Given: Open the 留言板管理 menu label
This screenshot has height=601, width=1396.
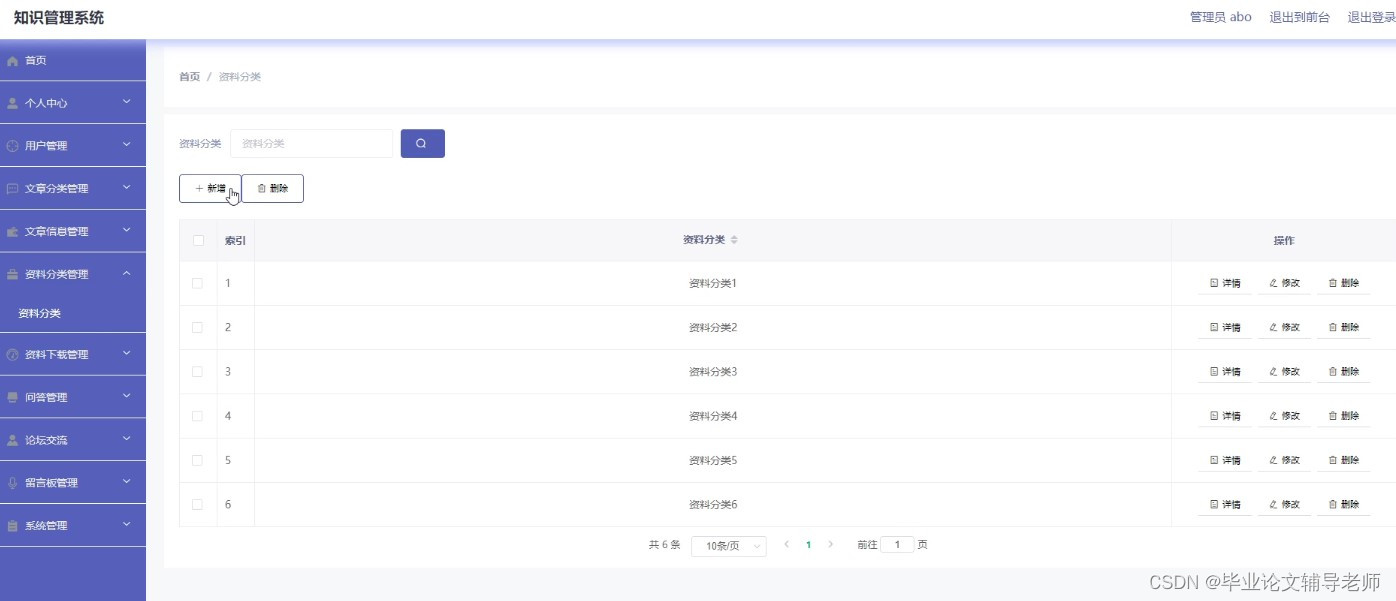Looking at the screenshot, I should point(51,483).
